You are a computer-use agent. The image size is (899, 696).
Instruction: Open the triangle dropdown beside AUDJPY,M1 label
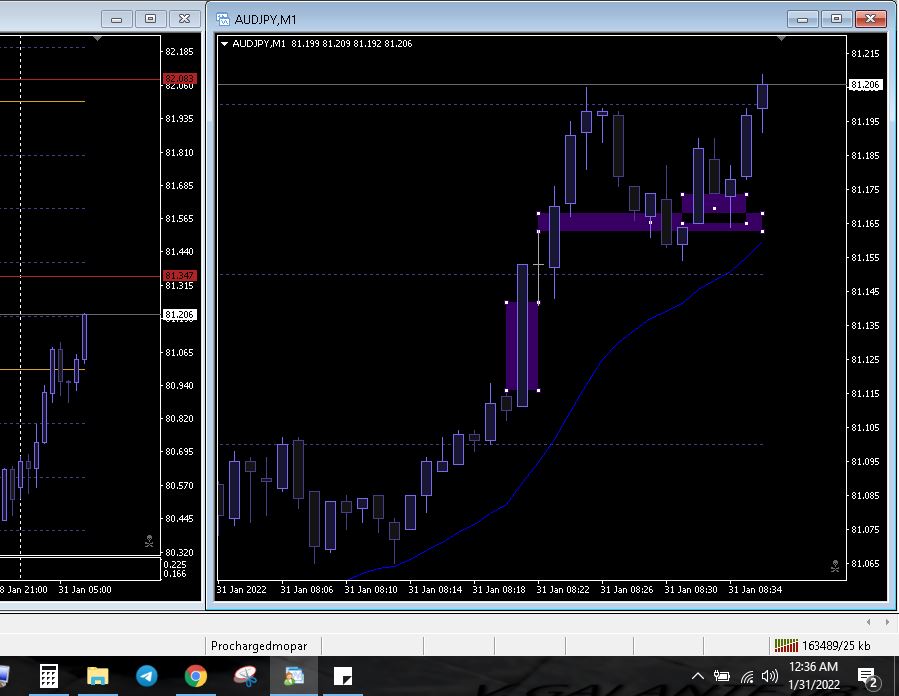[225, 43]
